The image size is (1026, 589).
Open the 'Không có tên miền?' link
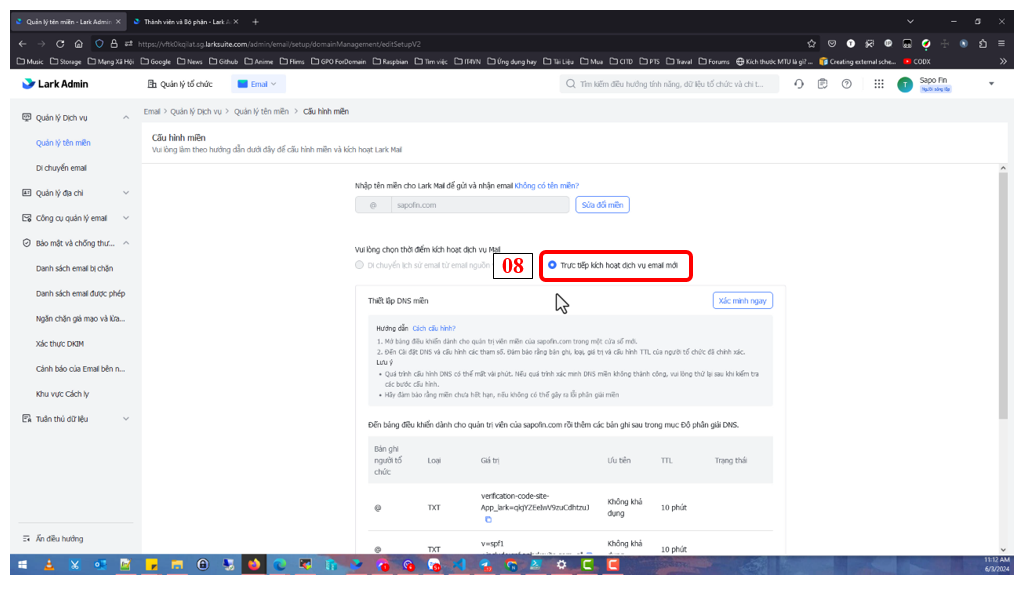(x=546, y=186)
